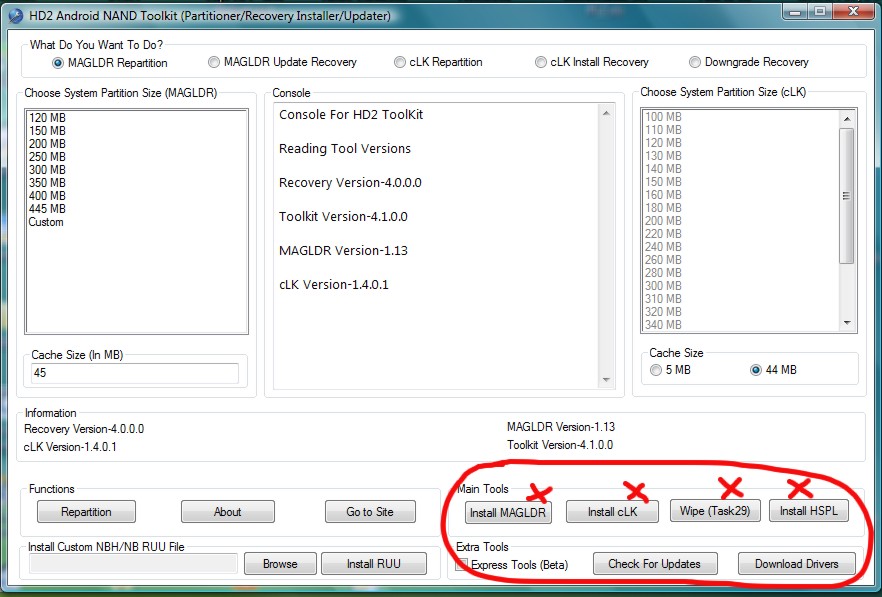Screen dimensions: 882x597
Task: Choose Custom partition size entry
Action: coord(46,222)
